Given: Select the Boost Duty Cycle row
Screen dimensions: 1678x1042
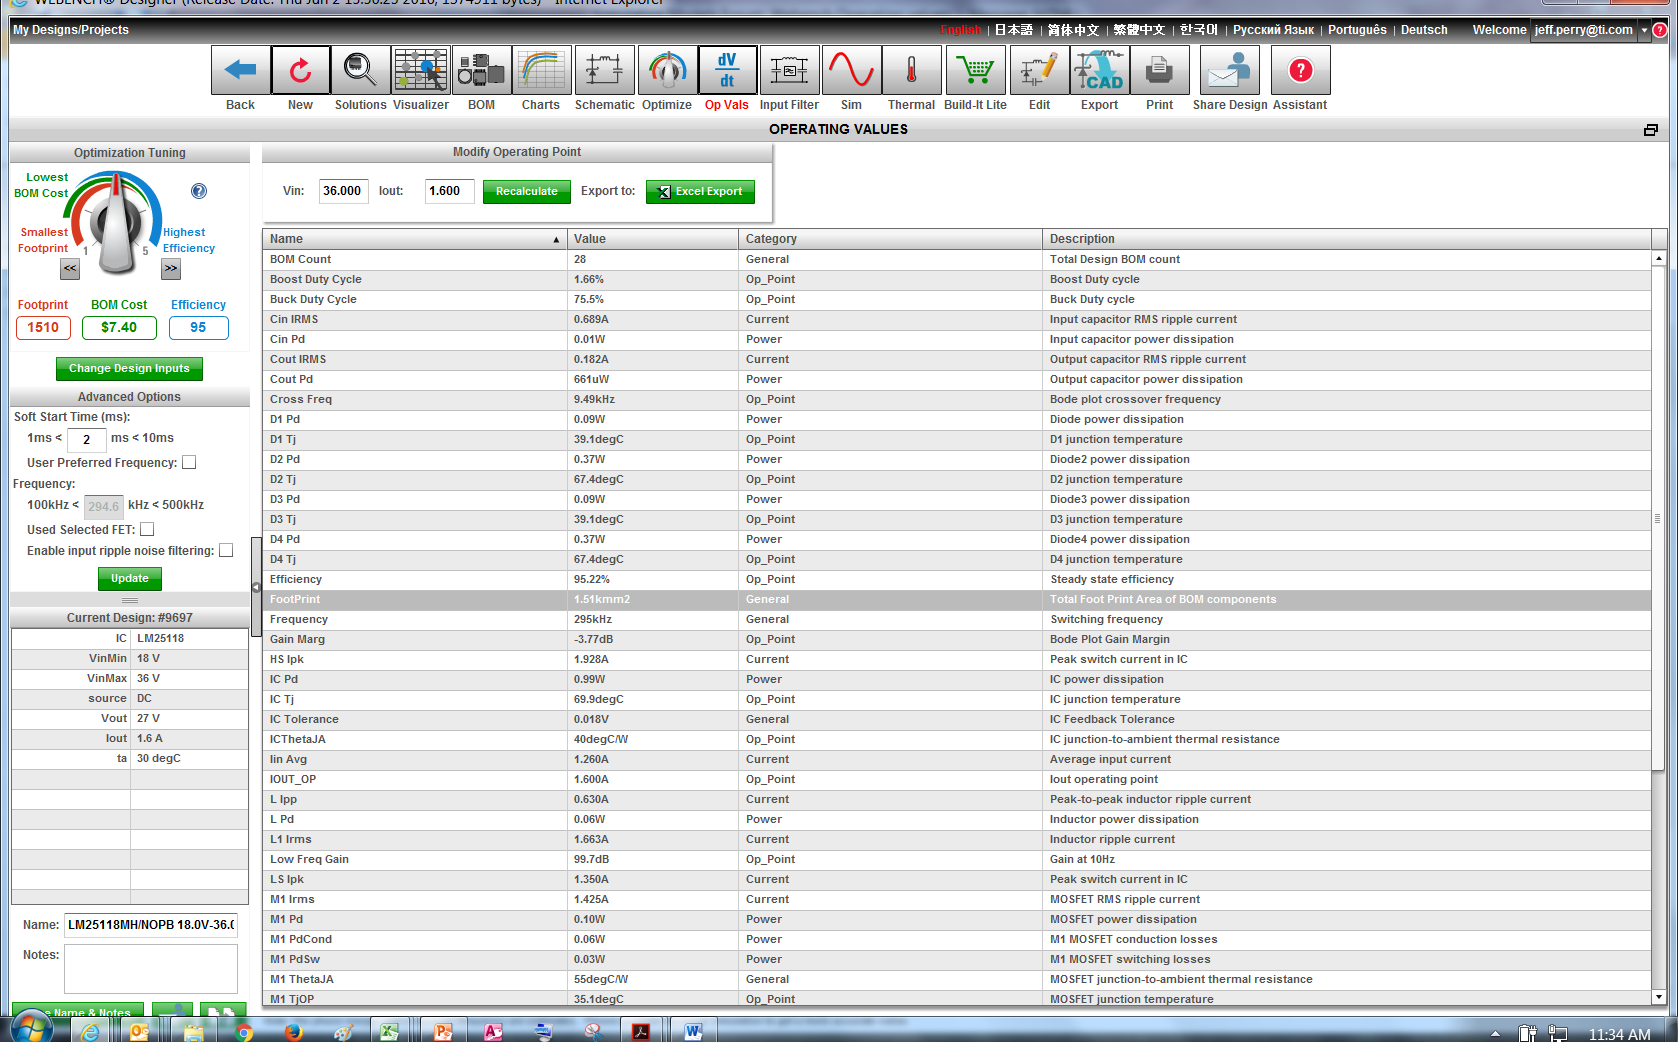Looking at the screenshot, I should [956, 279].
